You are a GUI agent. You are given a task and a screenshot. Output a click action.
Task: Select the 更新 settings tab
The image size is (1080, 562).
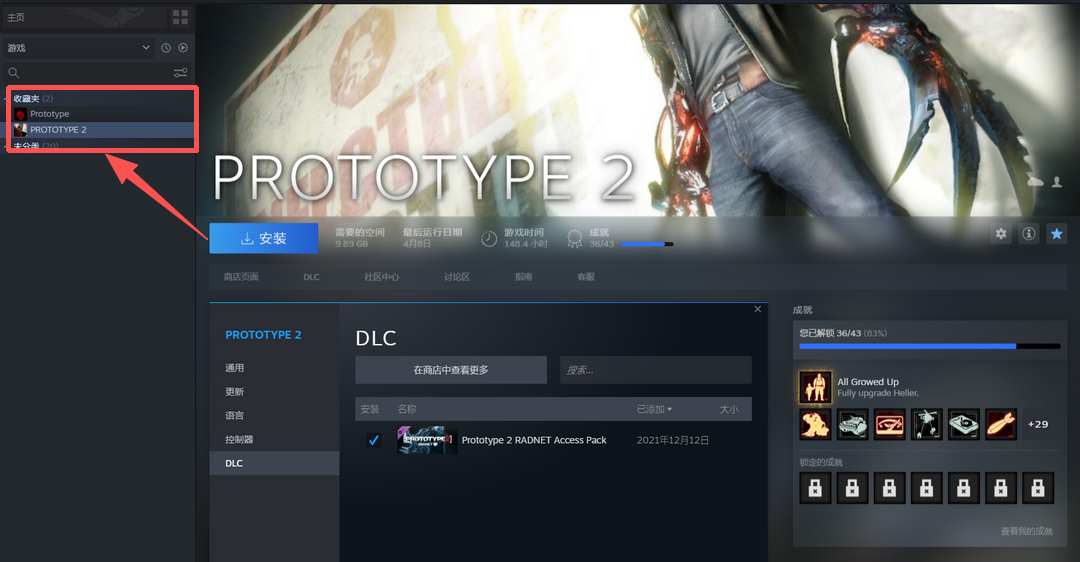point(234,392)
